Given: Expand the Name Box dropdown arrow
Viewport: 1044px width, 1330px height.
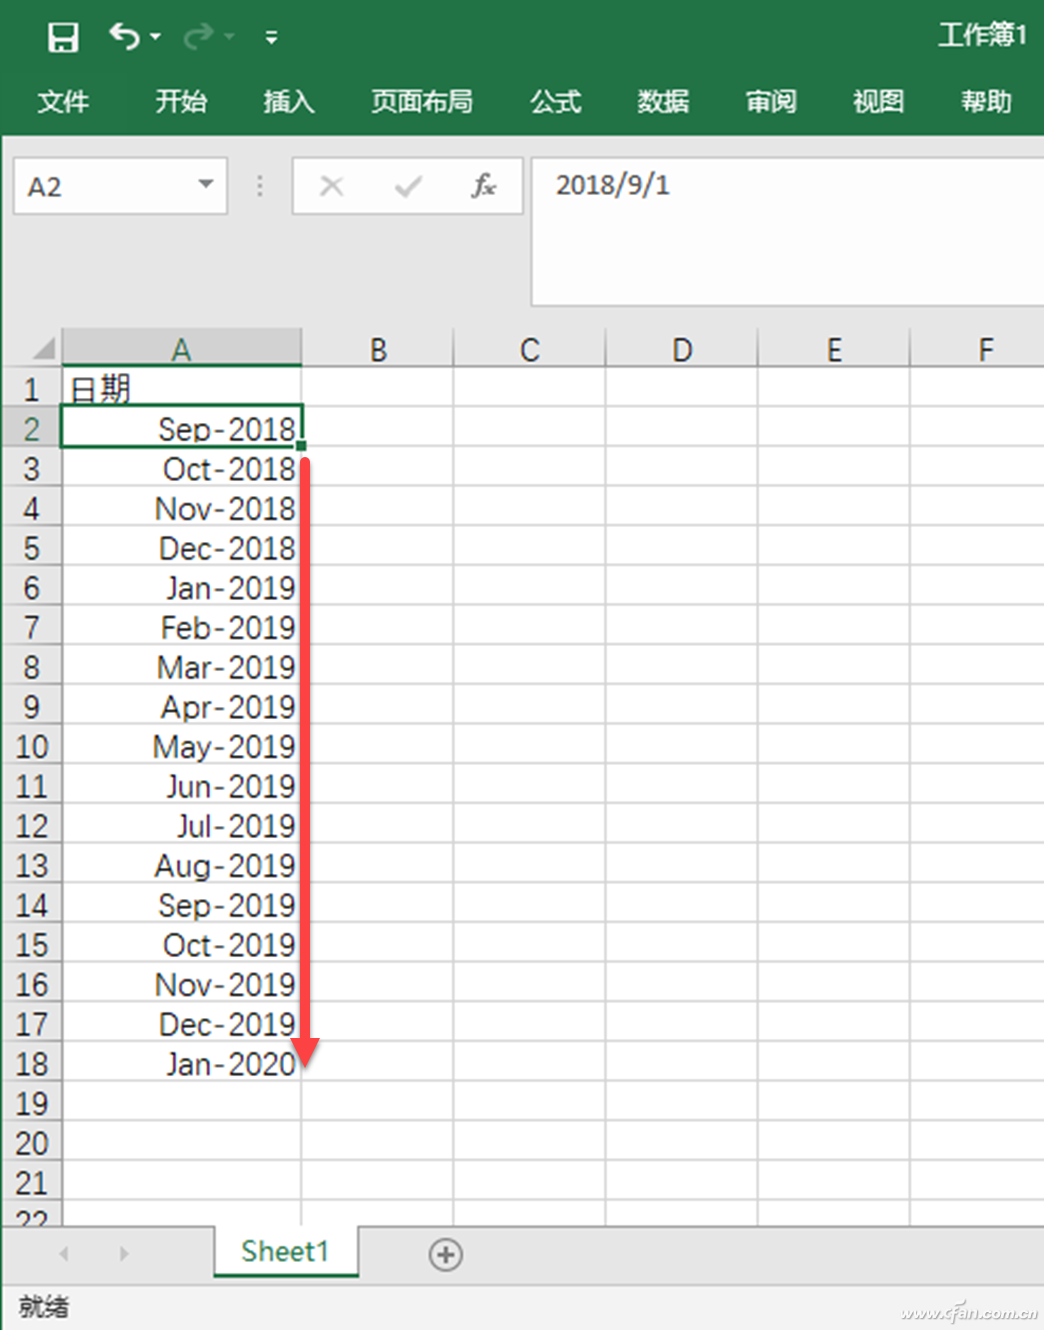Looking at the screenshot, I should click(206, 185).
